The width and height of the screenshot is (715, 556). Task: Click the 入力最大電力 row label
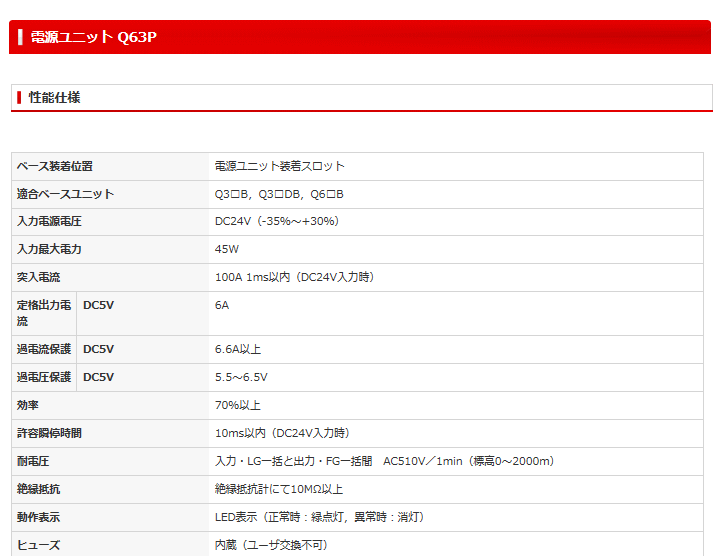pyautogui.click(x=49, y=249)
